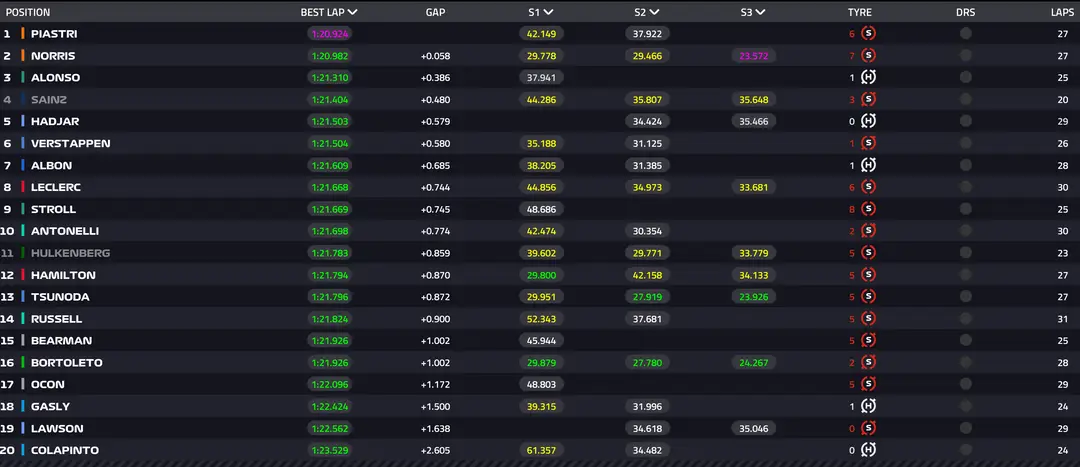The image size is (1080, 467).
Task: Click the TYRE column header
Action: pos(860,12)
